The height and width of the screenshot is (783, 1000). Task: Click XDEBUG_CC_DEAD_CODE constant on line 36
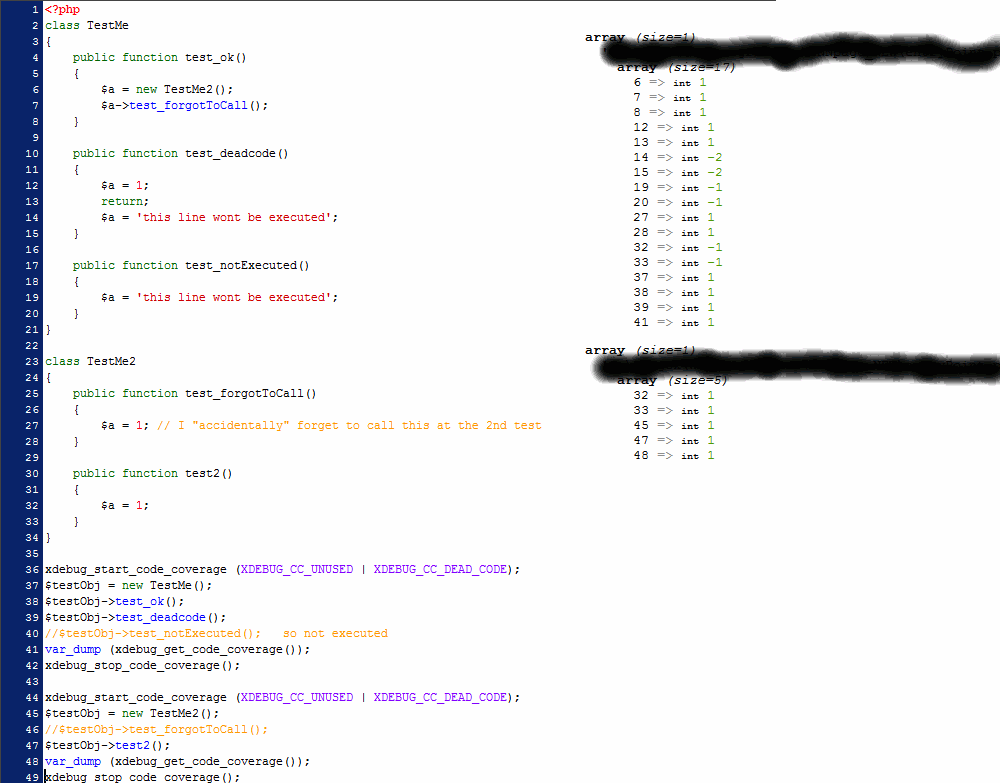coord(440,569)
